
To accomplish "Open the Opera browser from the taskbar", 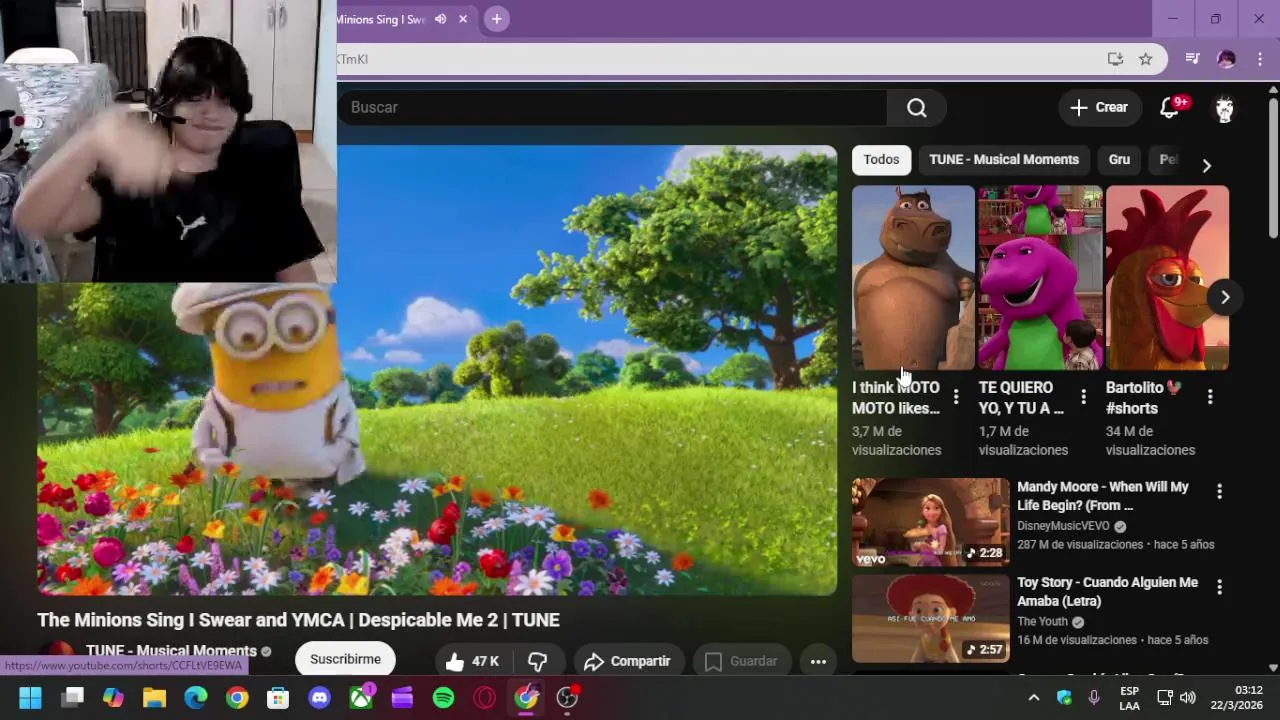I will [x=485, y=698].
